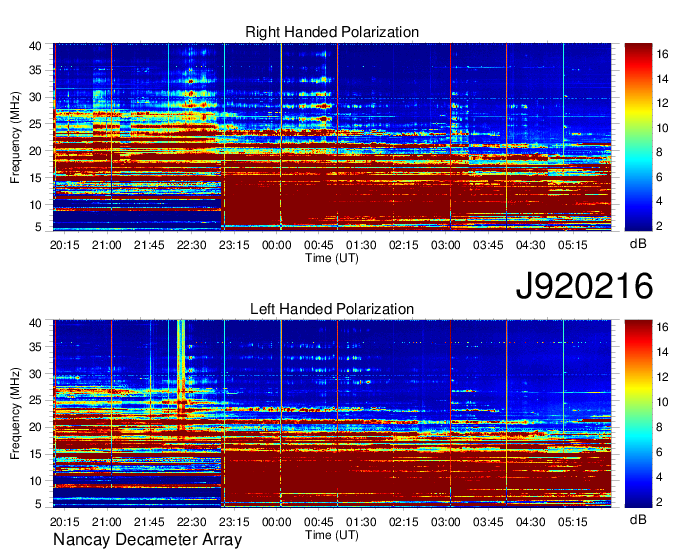Click the 'Nancay Decameter Array' caption
The width and height of the screenshot is (680, 552).
147,540
